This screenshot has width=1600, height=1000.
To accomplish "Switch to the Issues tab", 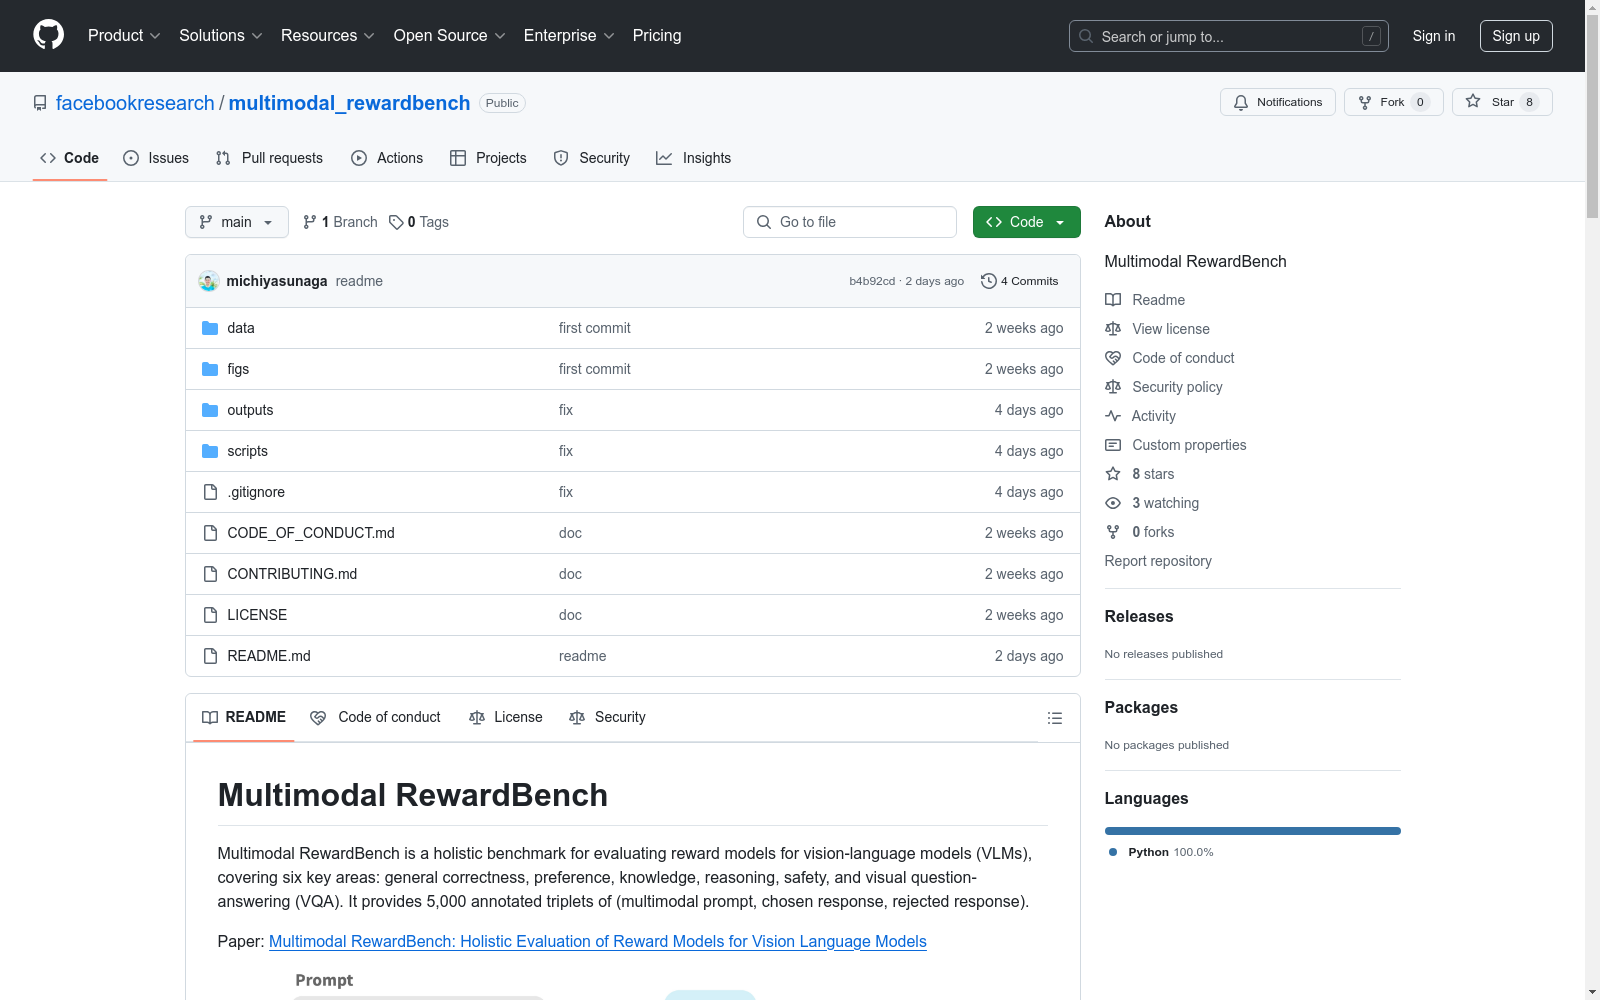I will click(x=156, y=158).
